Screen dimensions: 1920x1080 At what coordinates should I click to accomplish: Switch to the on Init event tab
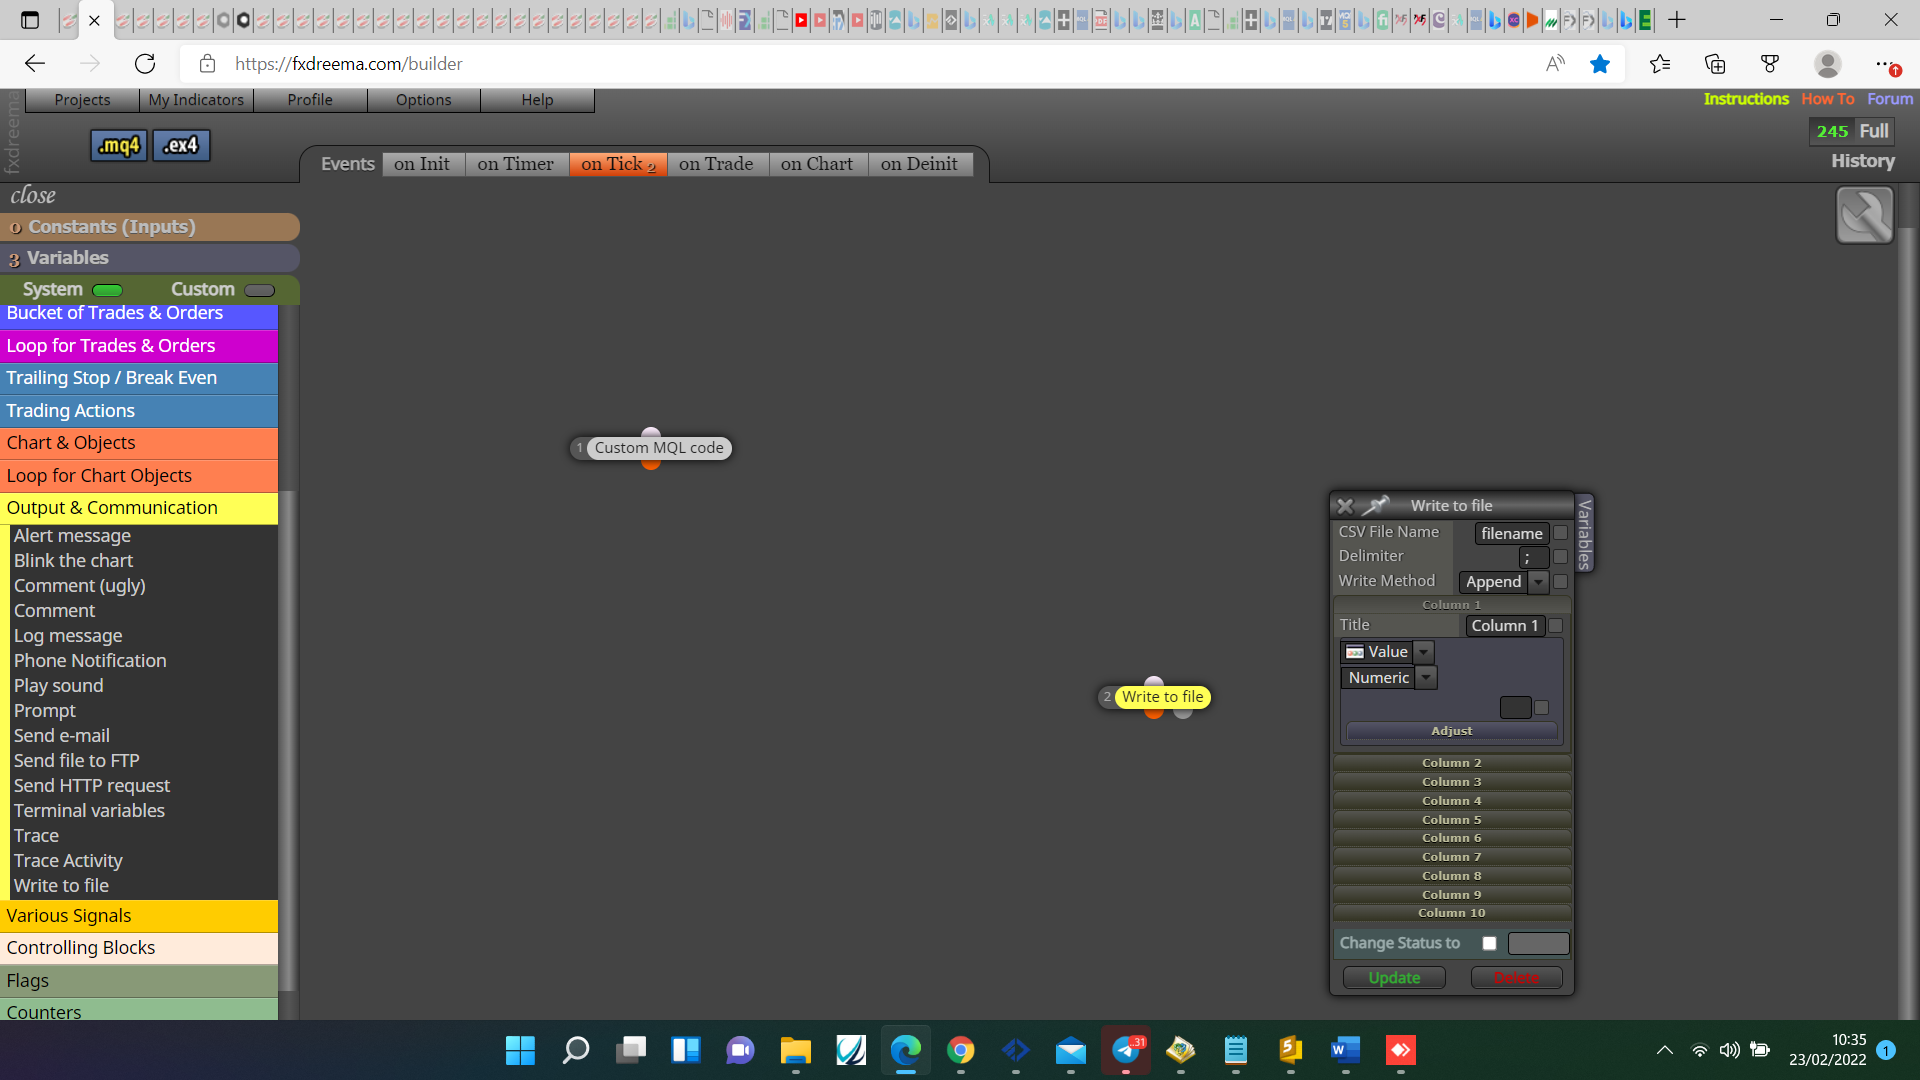tap(422, 164)
